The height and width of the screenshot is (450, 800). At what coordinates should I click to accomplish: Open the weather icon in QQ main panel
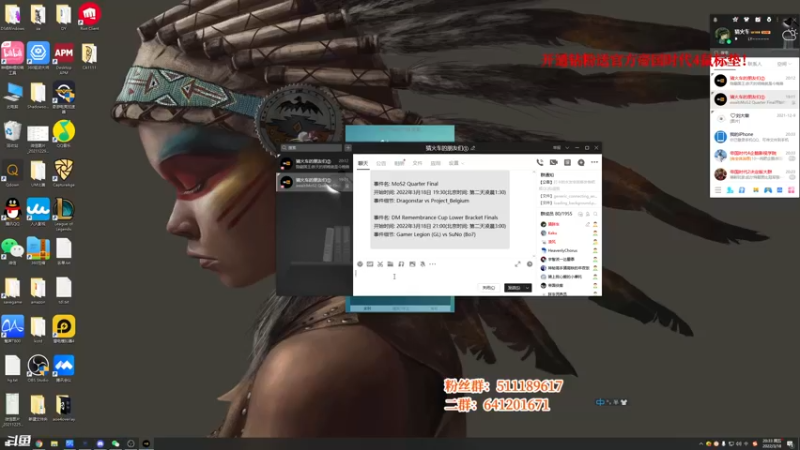click(x=789, y=35)
